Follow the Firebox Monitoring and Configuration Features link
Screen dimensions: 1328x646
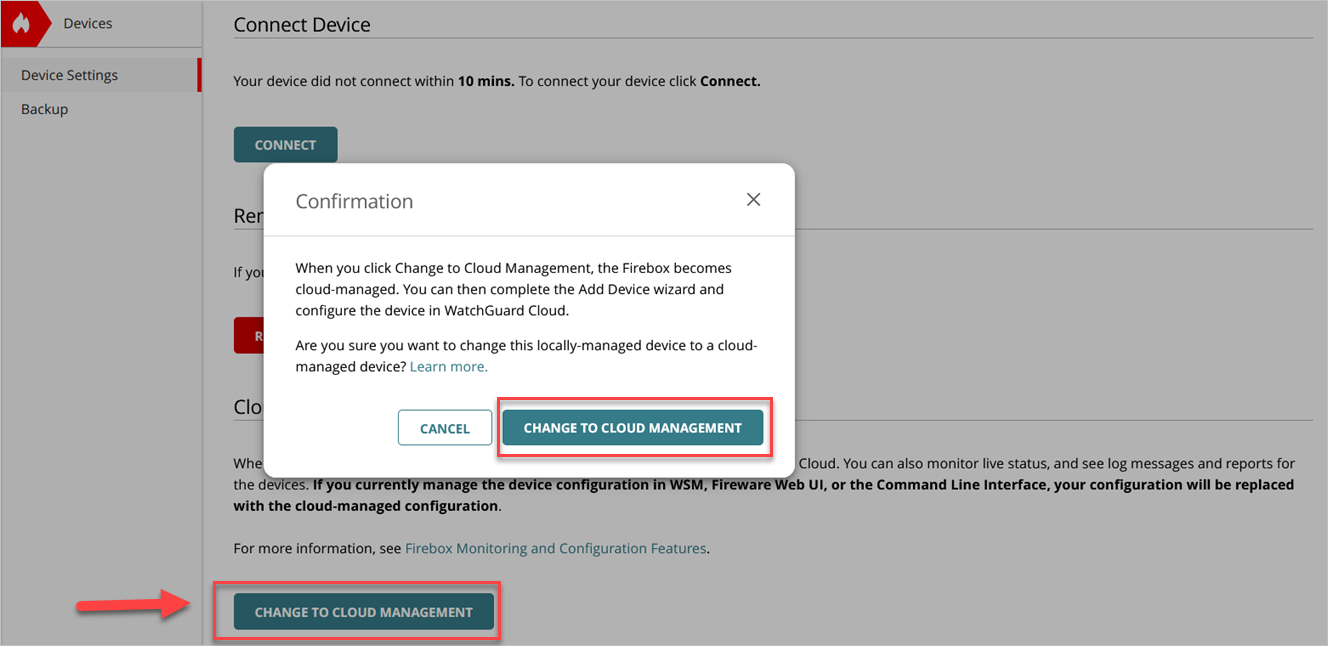pyautogui.click(x=555, y=548)
